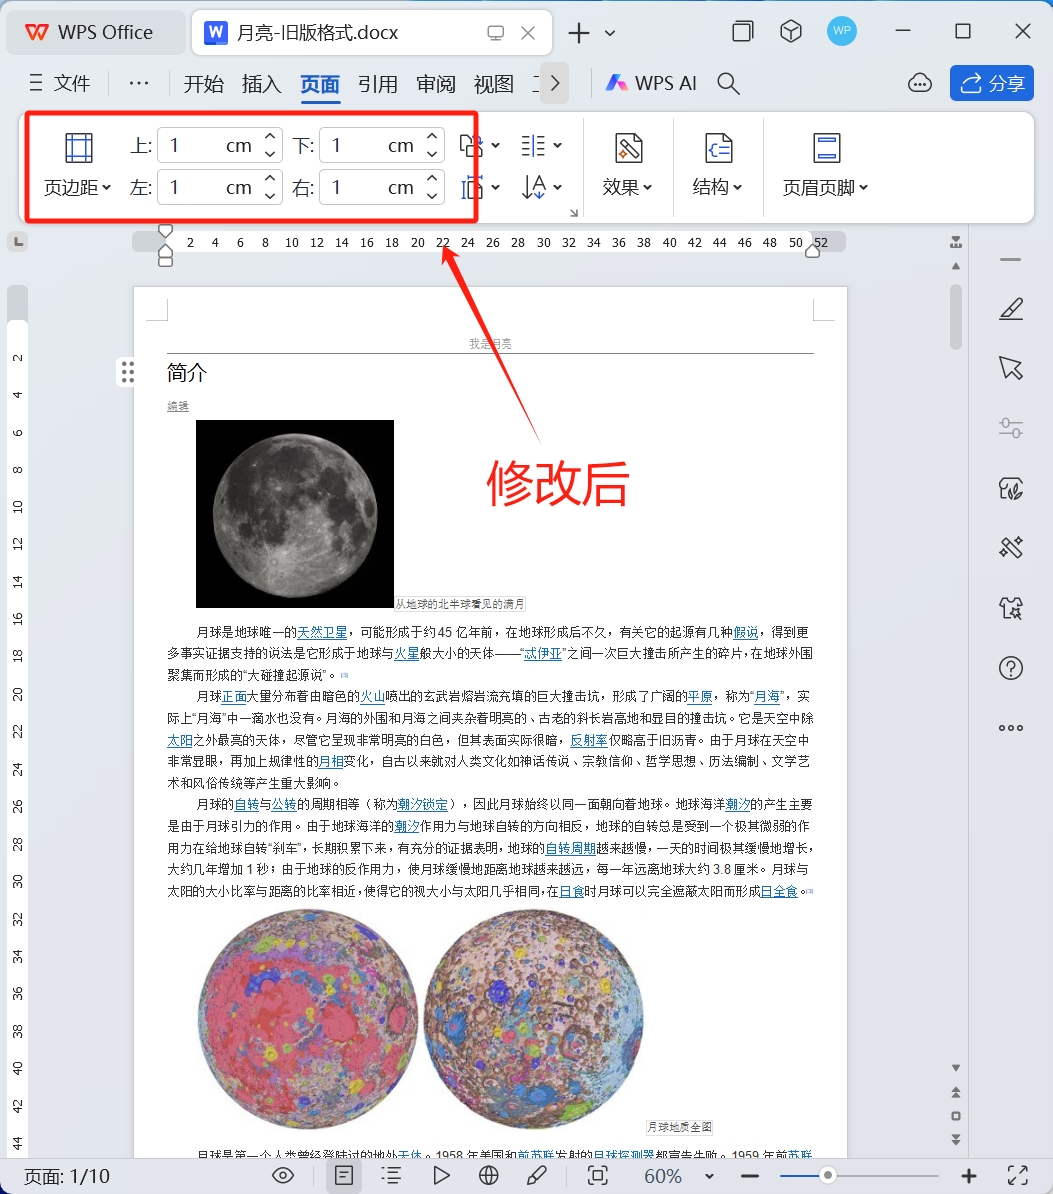Enter full screen mode from status bar
This screenshot has height=1194, width=1053.
click(x=1018, y=1176)
